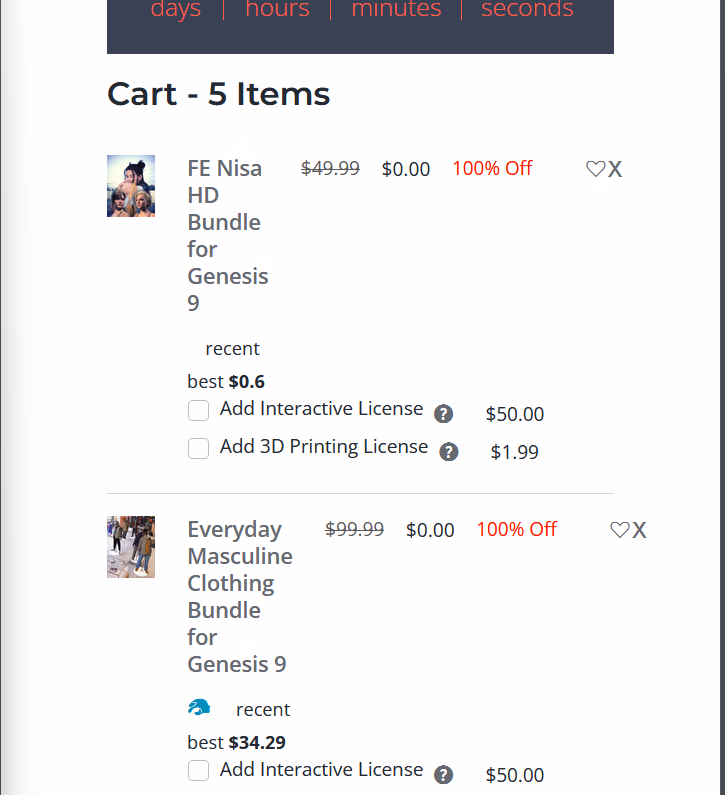Enable Interactive License for FE Nisa bundle
This screenshot has height=795, width=725.
pos(198,410)
